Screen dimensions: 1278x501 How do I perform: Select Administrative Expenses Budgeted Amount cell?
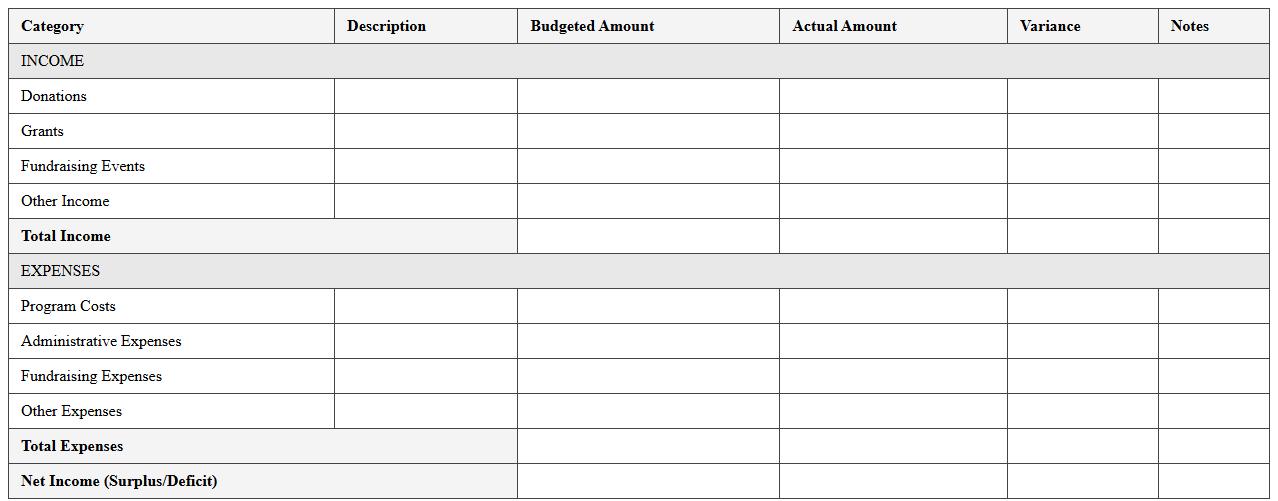click(648, 341)
